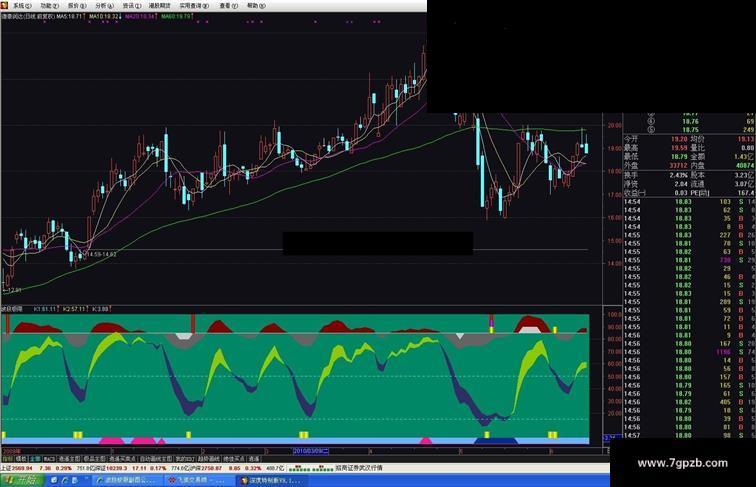Image resolution: width=756 pixels, height=487 pixels.
Task: Click the 量比 value 0.80
Action: [x=747, y=148]
